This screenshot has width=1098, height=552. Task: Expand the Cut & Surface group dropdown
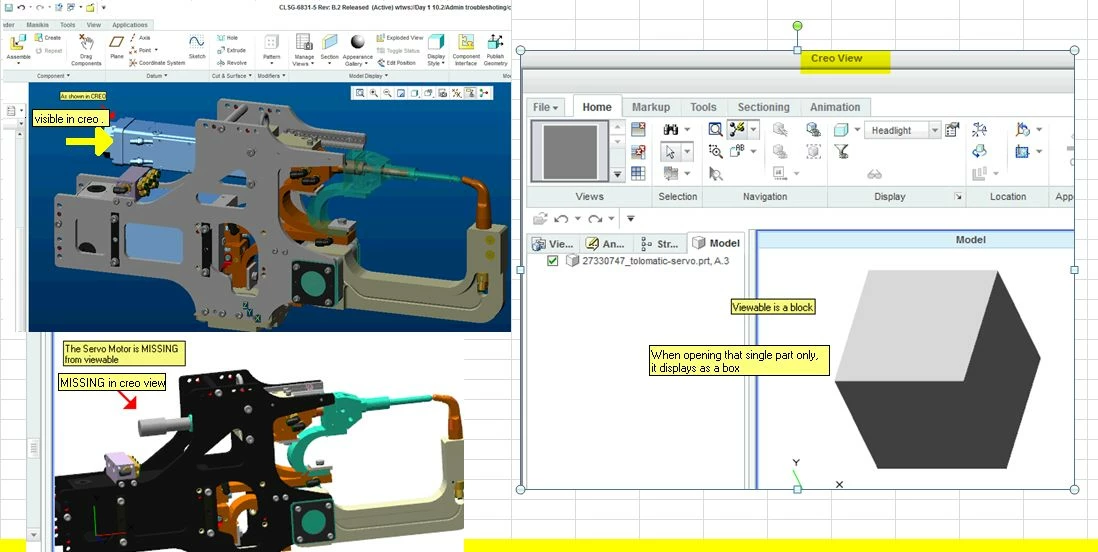(231, 76)
